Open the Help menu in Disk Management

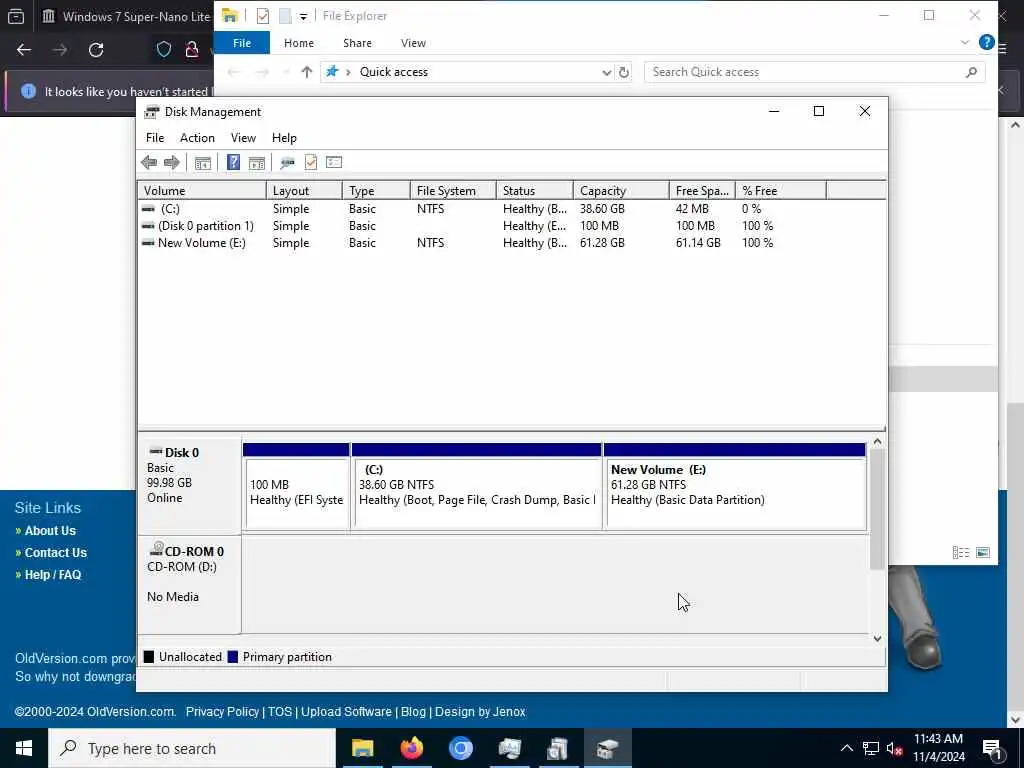point(284,138)
